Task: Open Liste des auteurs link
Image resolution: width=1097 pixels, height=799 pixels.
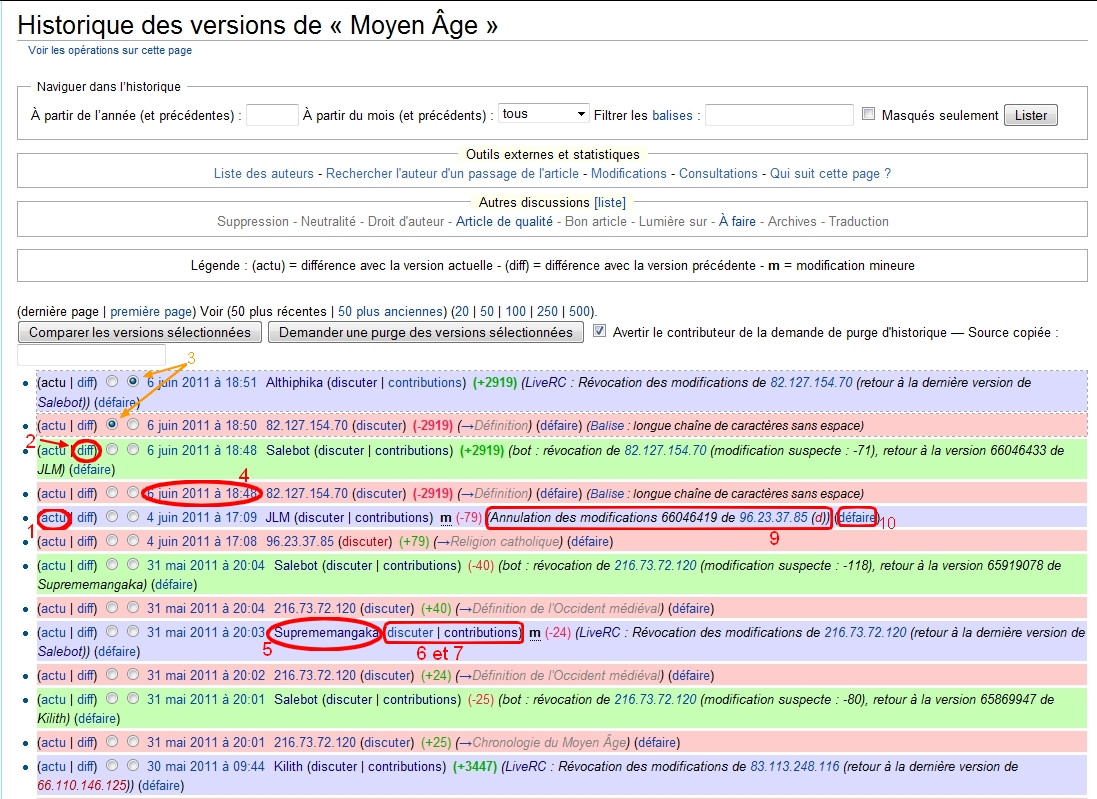Action: coord(264,174)
